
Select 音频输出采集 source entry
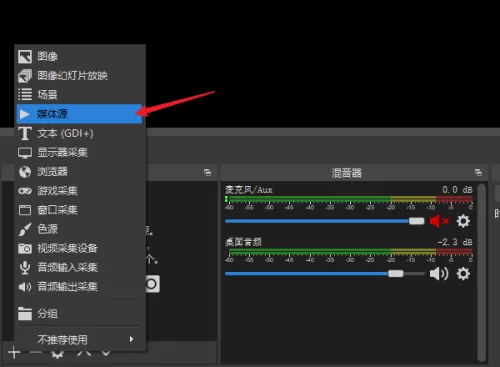pos(80,287)
